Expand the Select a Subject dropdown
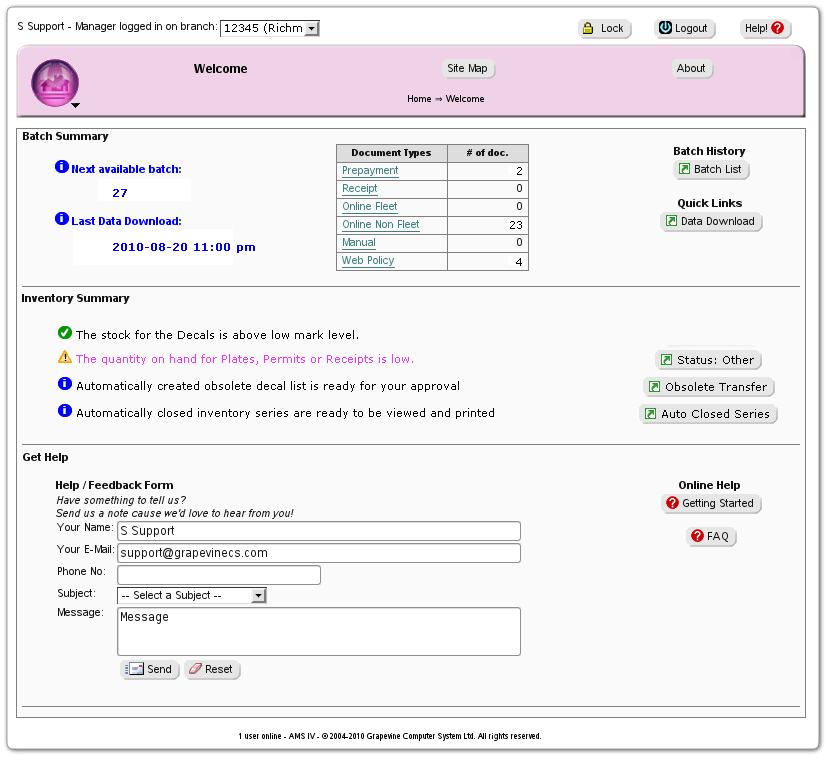Viewport: 830px width, 760px height. coord(258,596)
